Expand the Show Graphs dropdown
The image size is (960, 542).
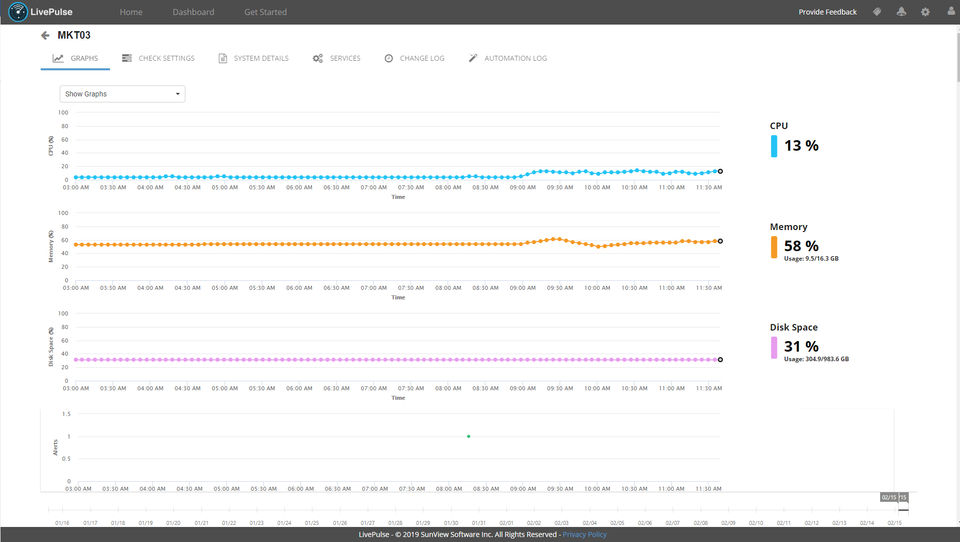pyautogui.click(x=122, y=94)
